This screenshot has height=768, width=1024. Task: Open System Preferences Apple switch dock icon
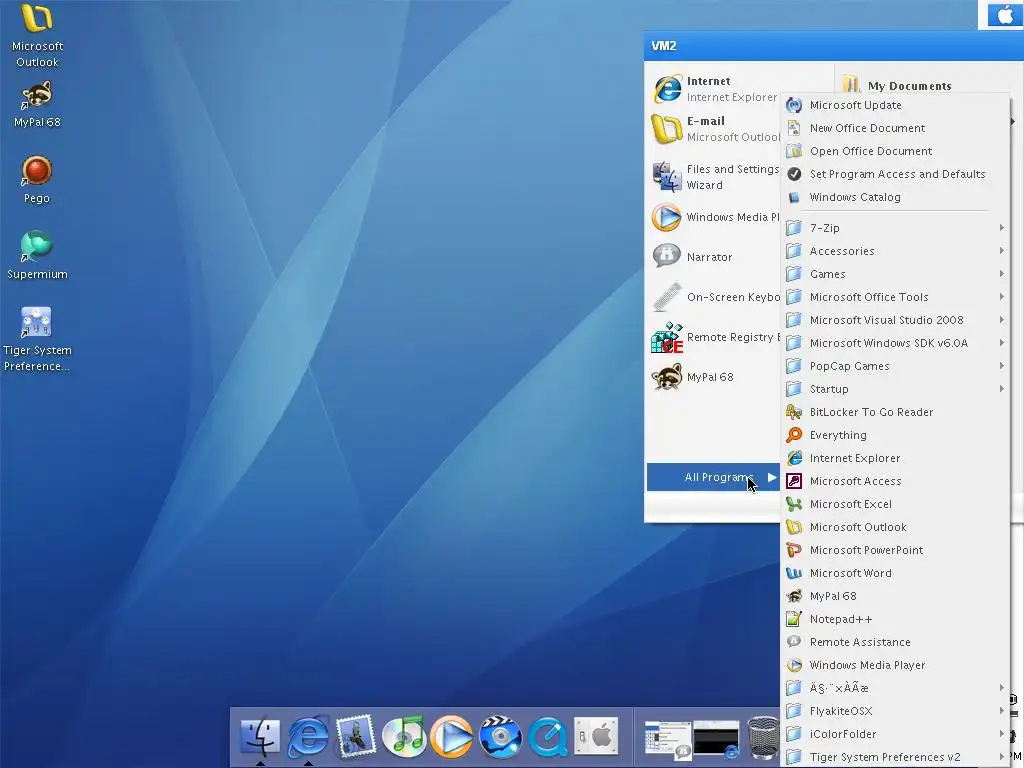click(x=596, y=737)
